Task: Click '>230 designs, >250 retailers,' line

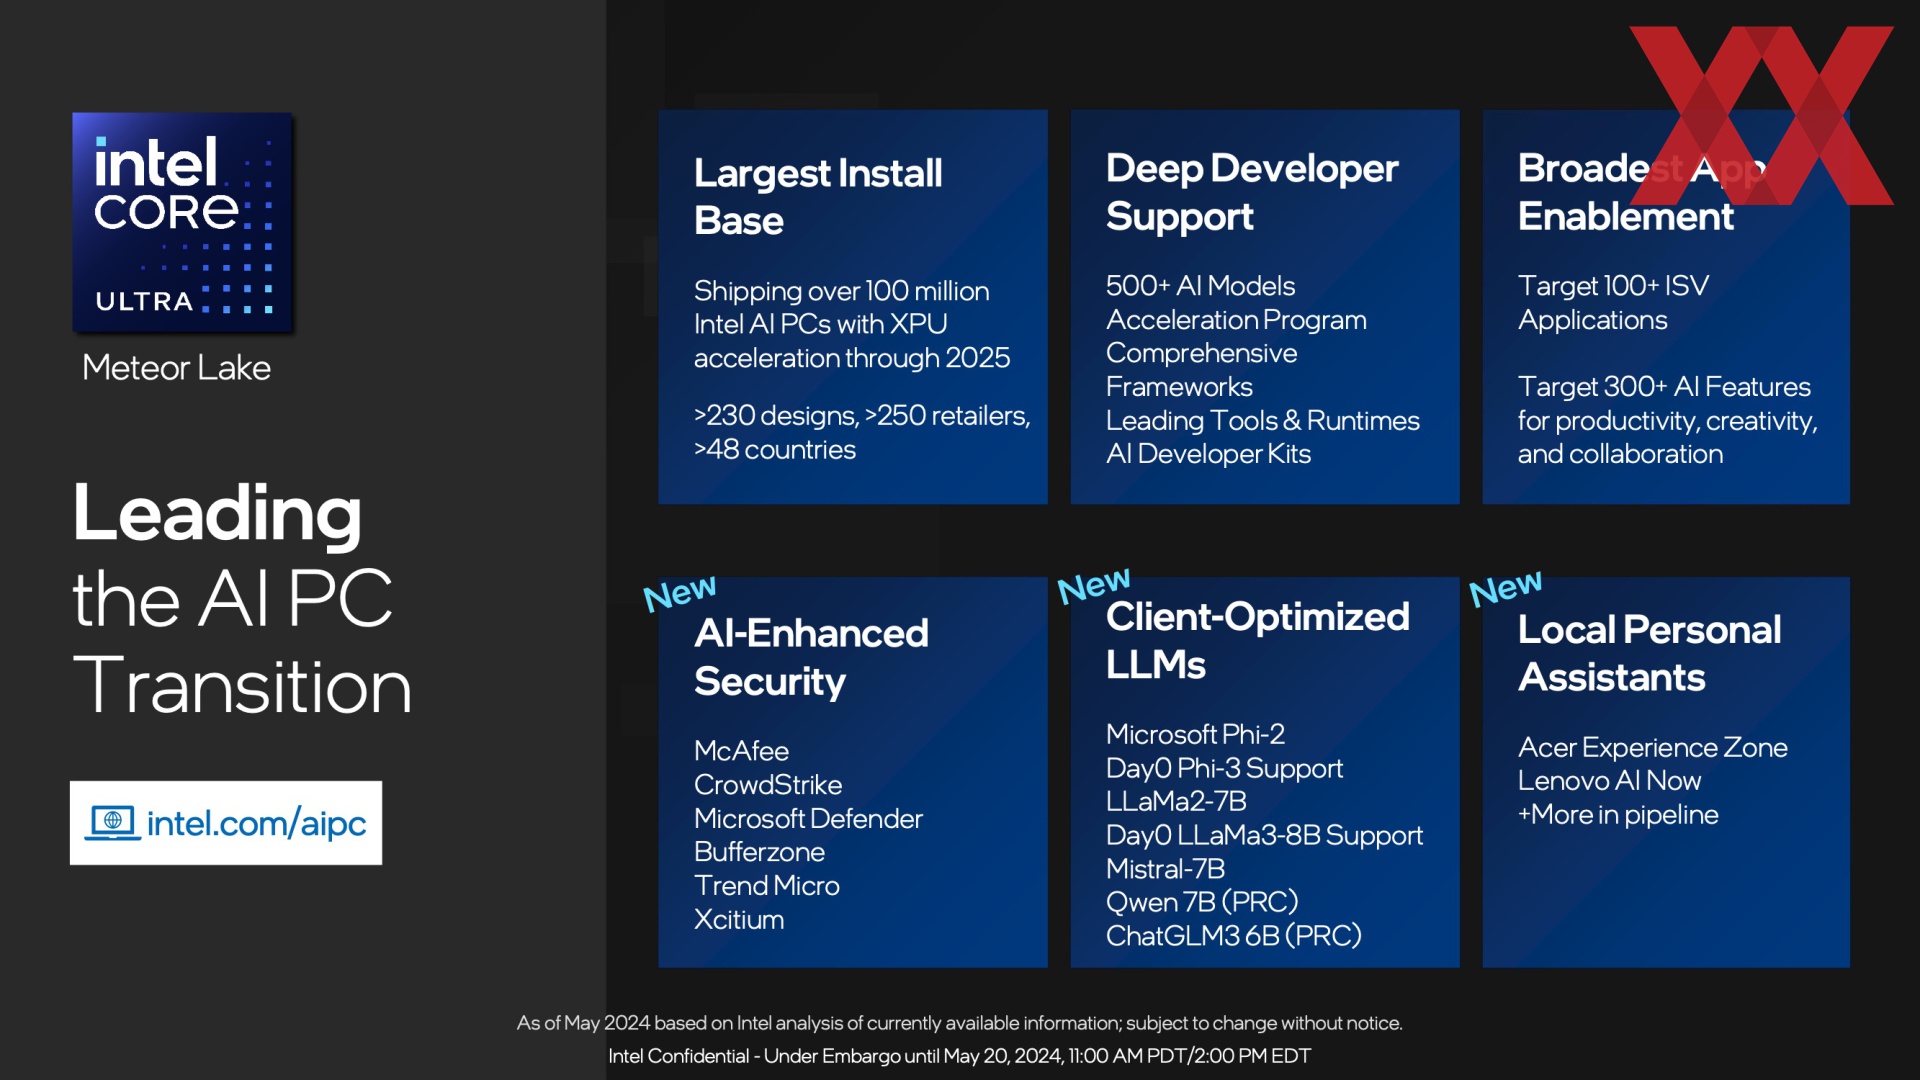Action: pos(862,416)
